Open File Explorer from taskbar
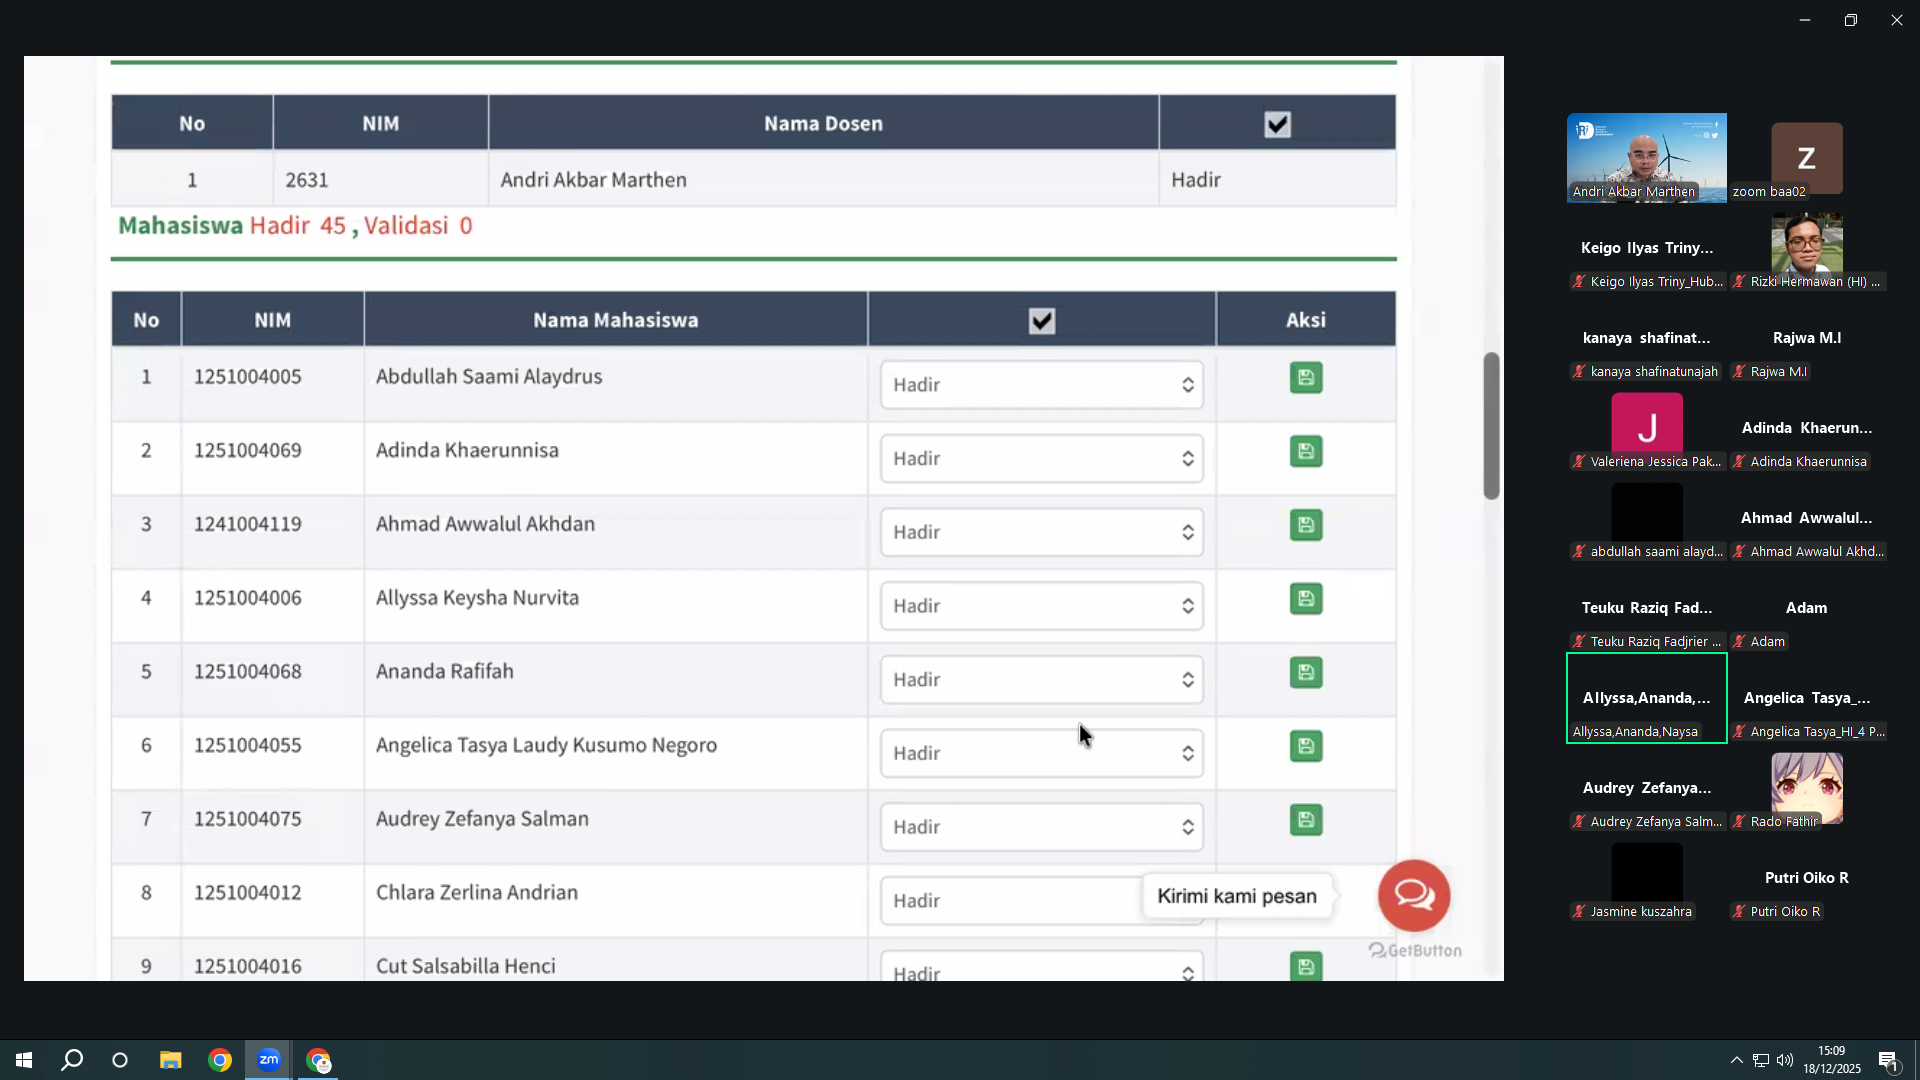Screen dimensions: 1920x1080 coord(171,1060)
